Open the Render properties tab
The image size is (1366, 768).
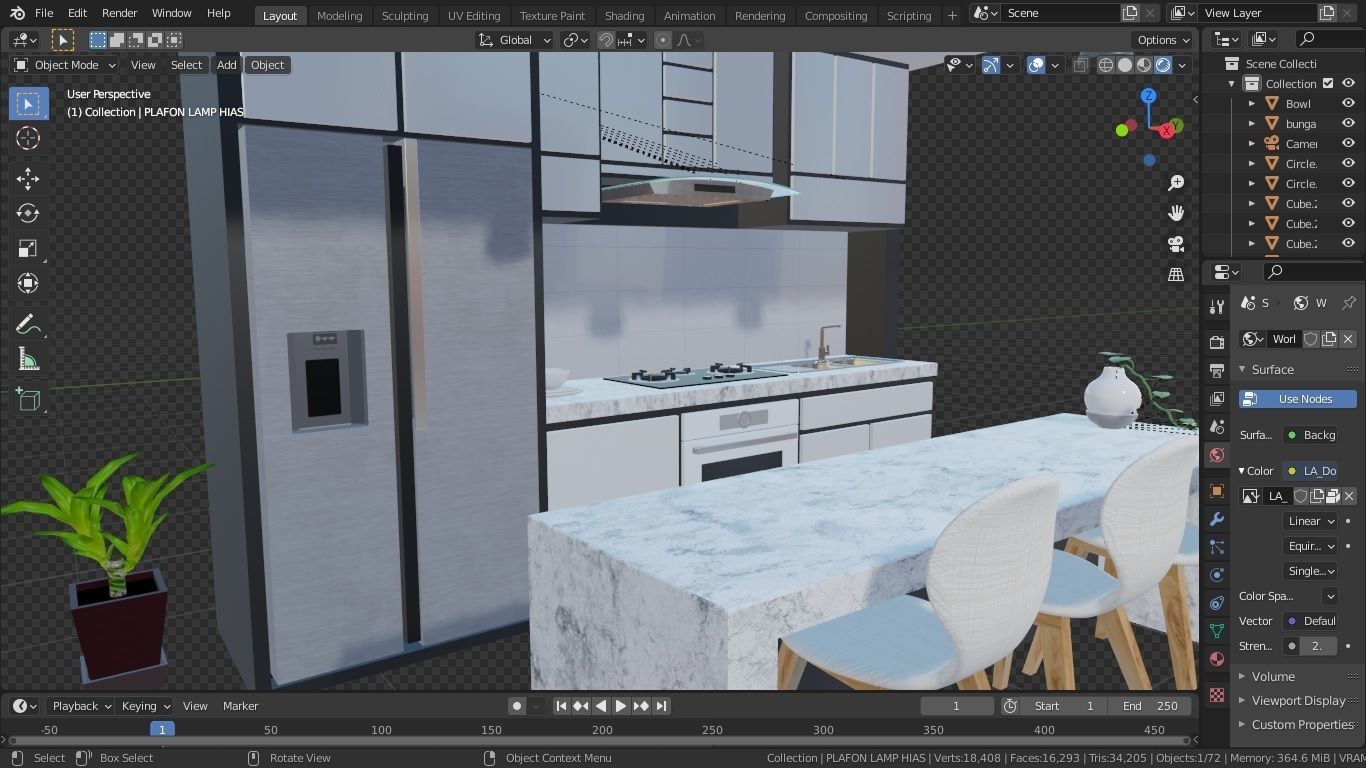(x=1217, y=343)
